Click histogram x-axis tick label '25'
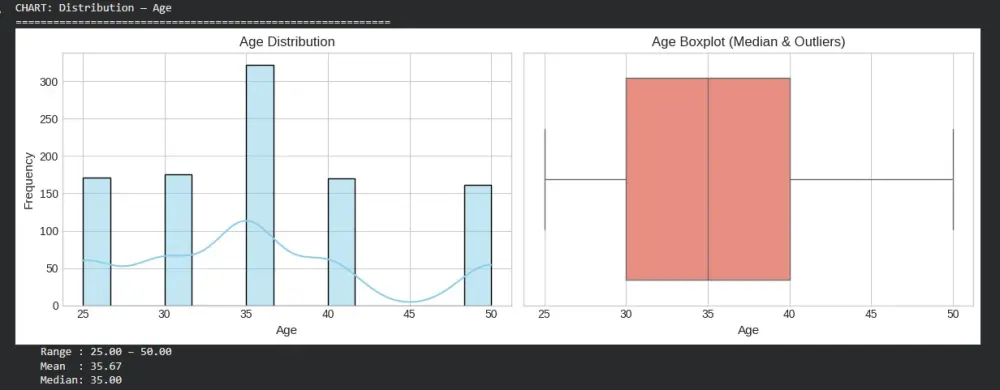 pos(83,314)
